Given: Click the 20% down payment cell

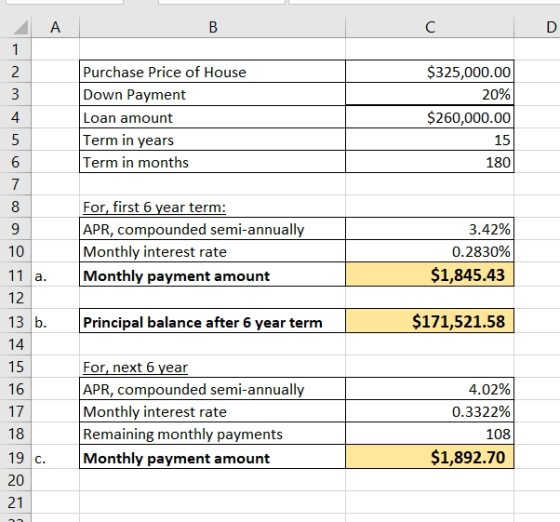Looking at the screenshot, I should pyautogui.click(x=430, y=94).
